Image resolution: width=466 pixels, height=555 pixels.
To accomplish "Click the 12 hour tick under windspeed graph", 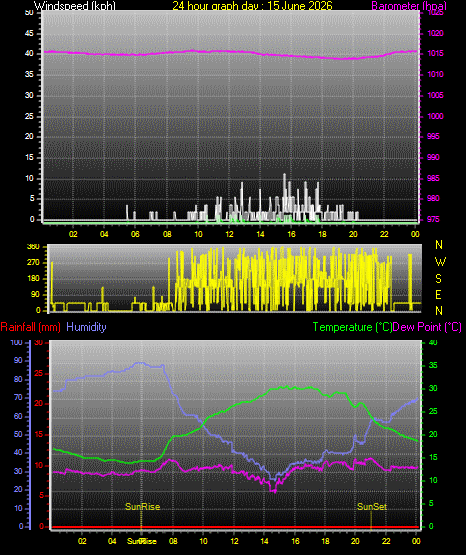I will tap(229, 234).
